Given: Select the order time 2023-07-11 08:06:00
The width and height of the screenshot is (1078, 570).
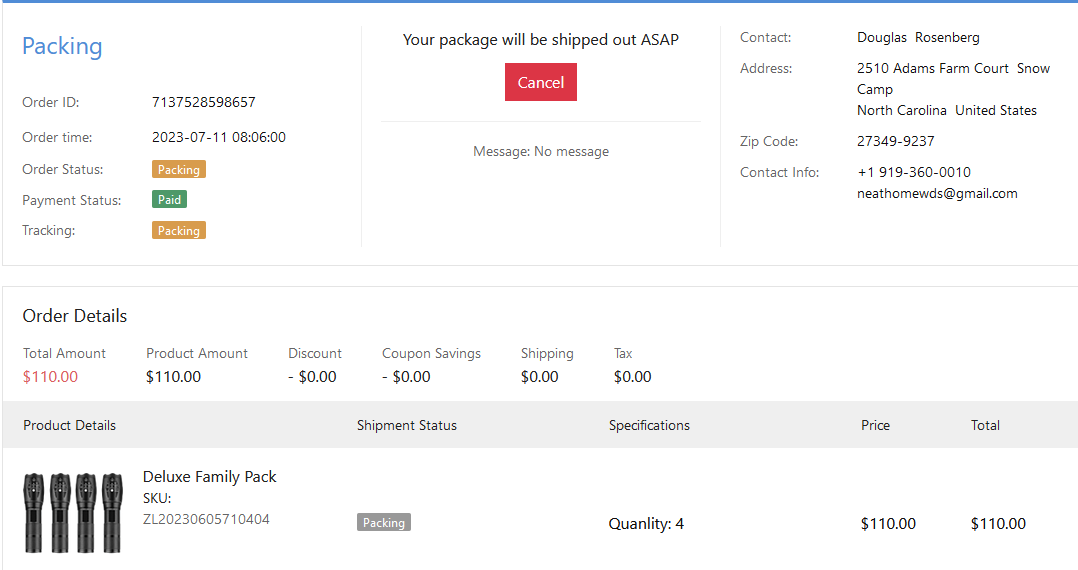Looking at the screenshot, I should [x=218, y=137].
